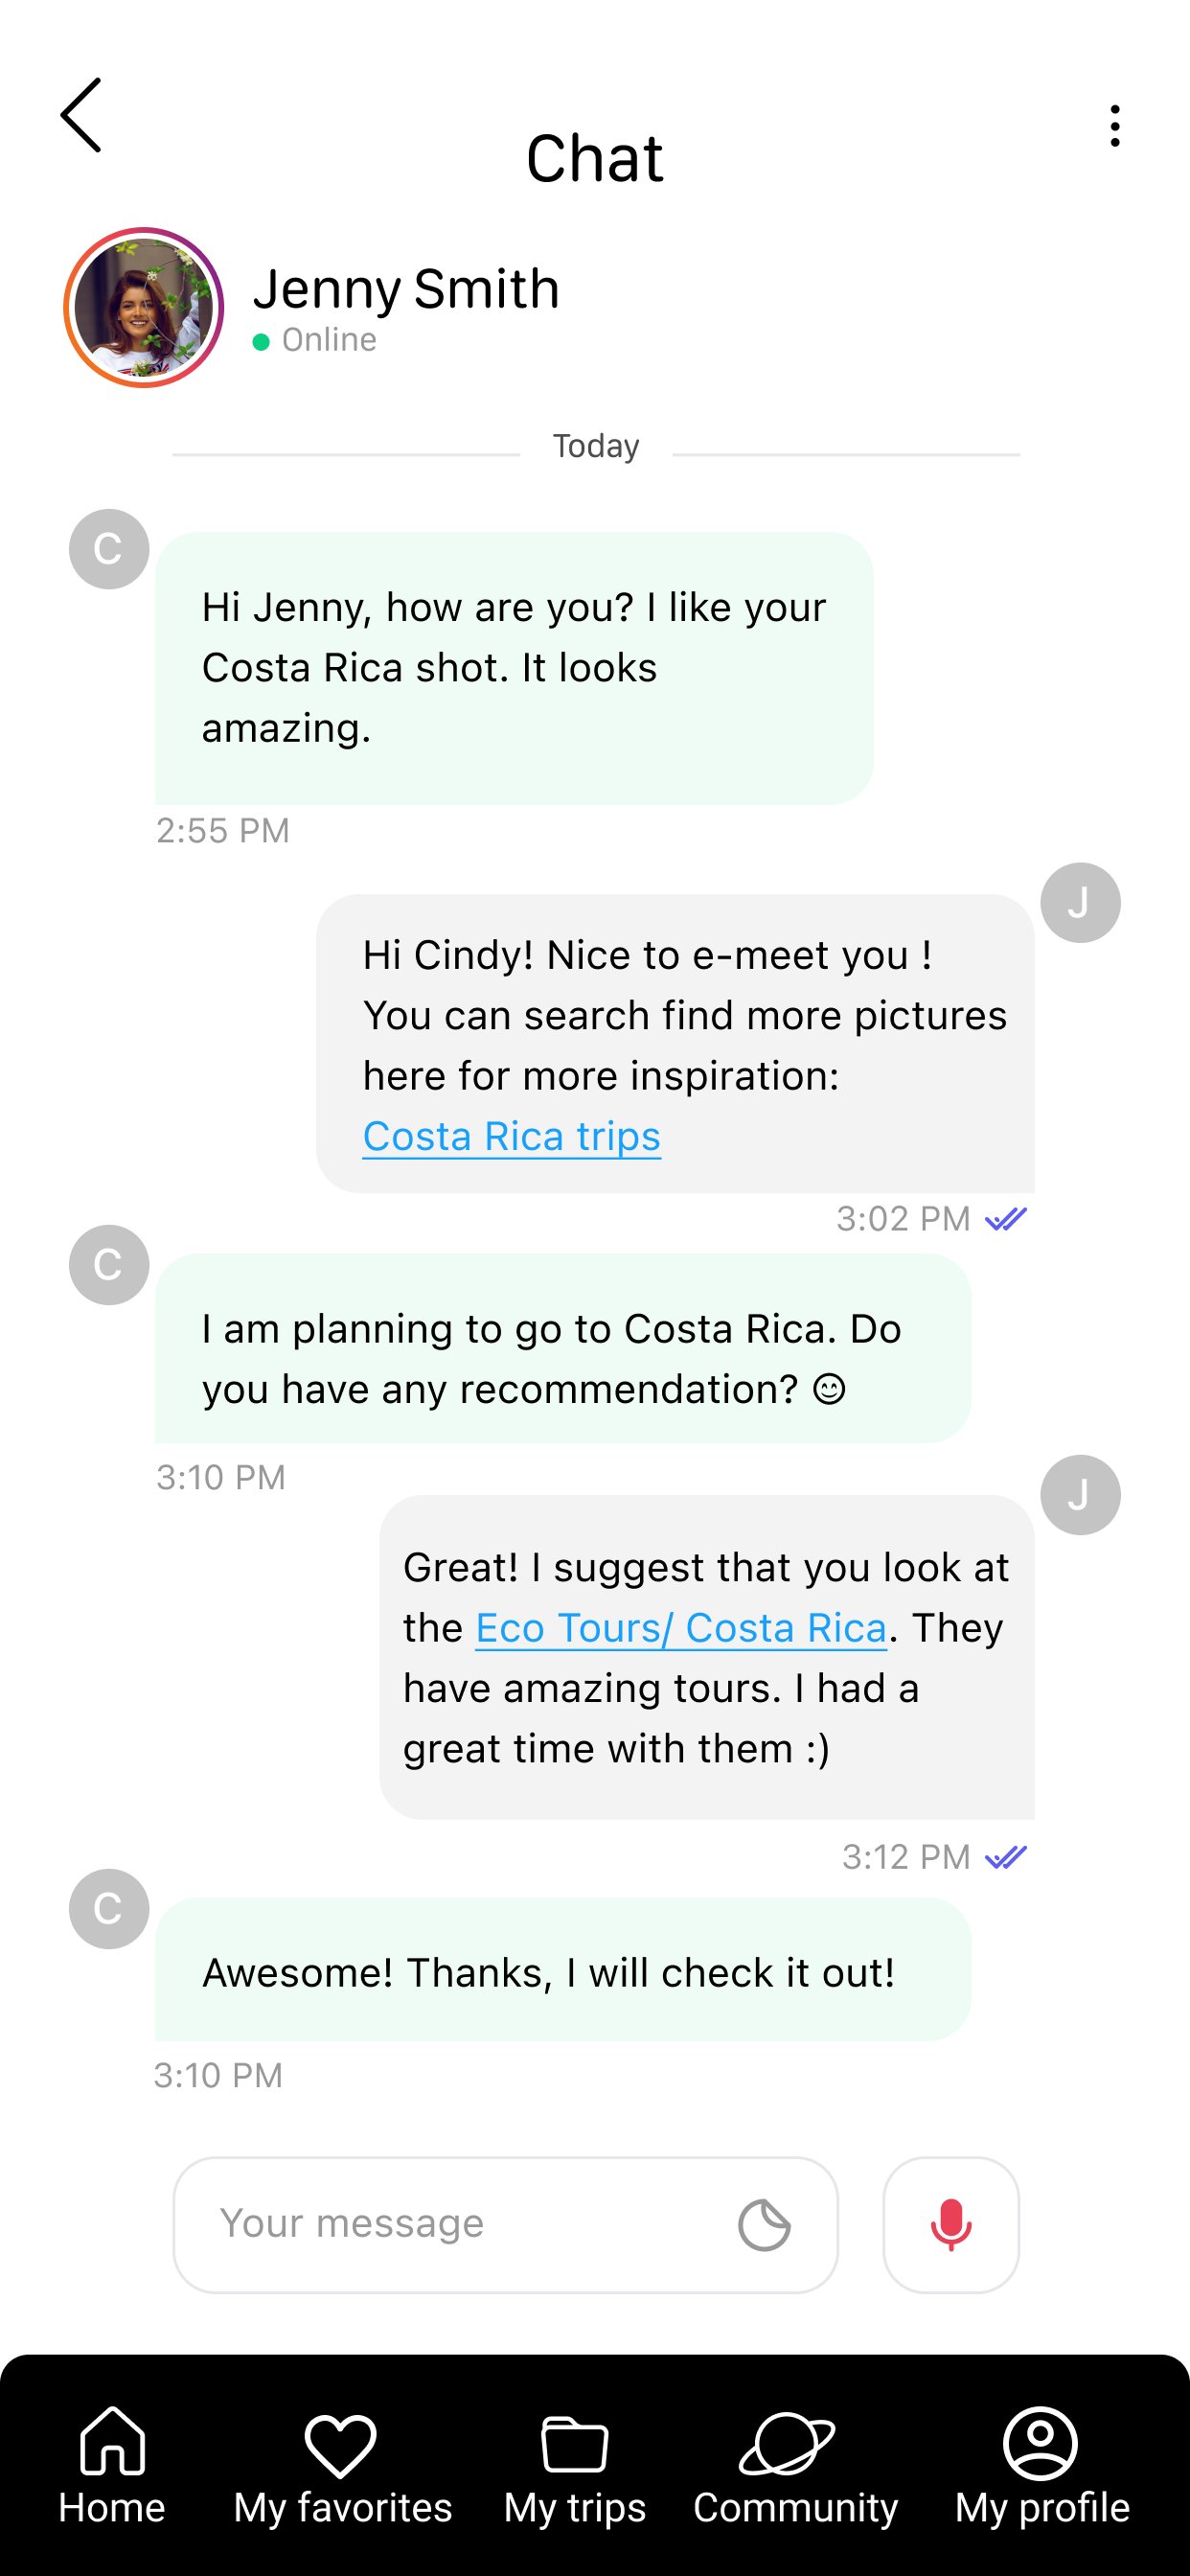Open the Home tab
Viewport: 1190px width, 2576px height.
(x=112, y=2466)
